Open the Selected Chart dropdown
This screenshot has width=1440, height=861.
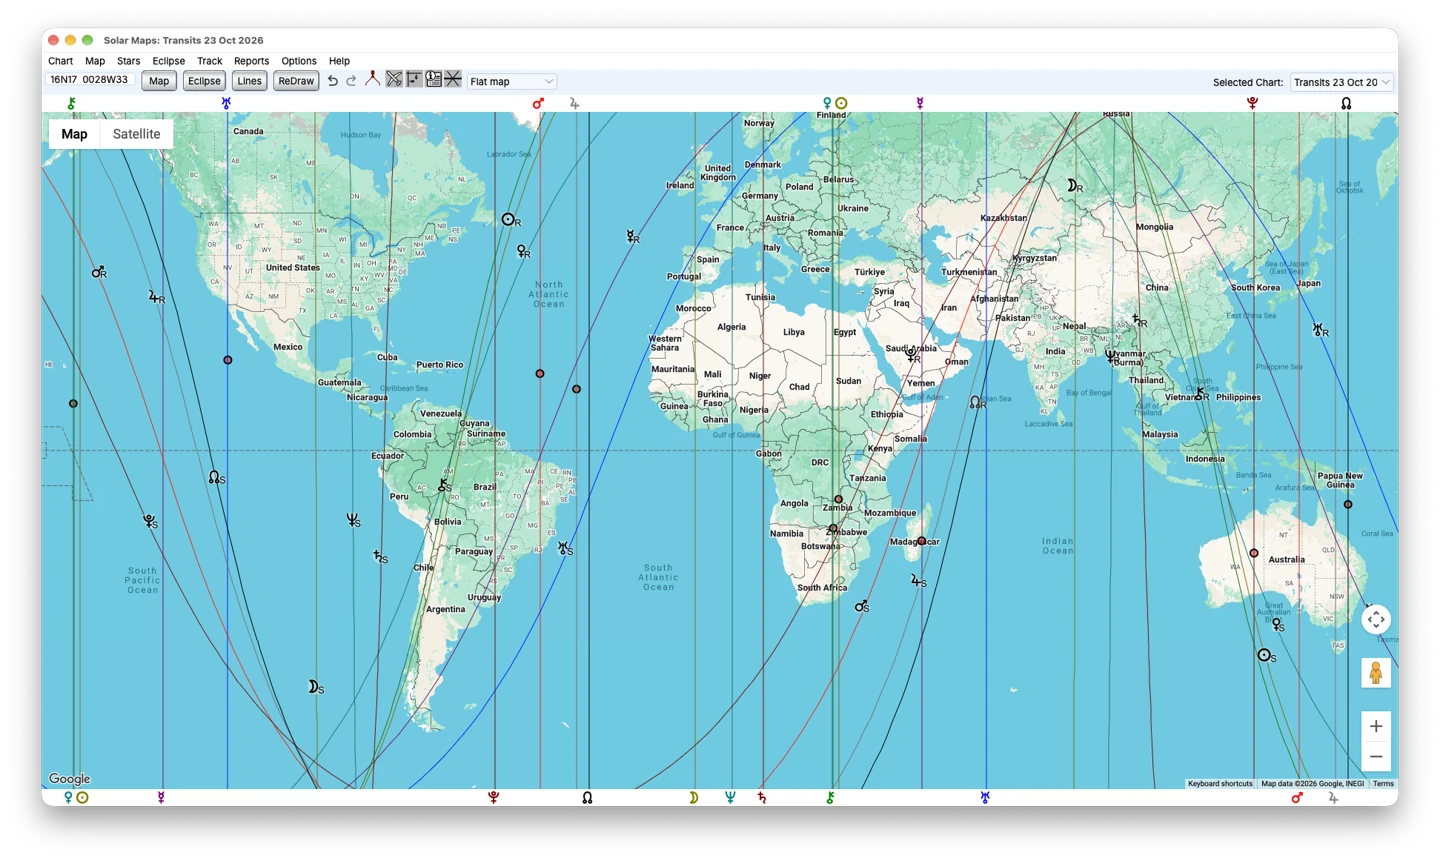(1341, 82)
